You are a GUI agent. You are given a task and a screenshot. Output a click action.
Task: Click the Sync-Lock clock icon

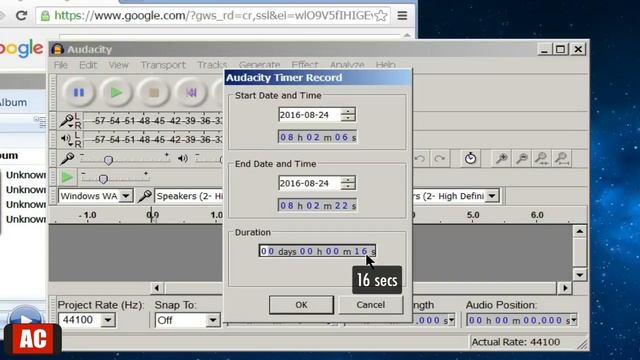pos(470,158)
